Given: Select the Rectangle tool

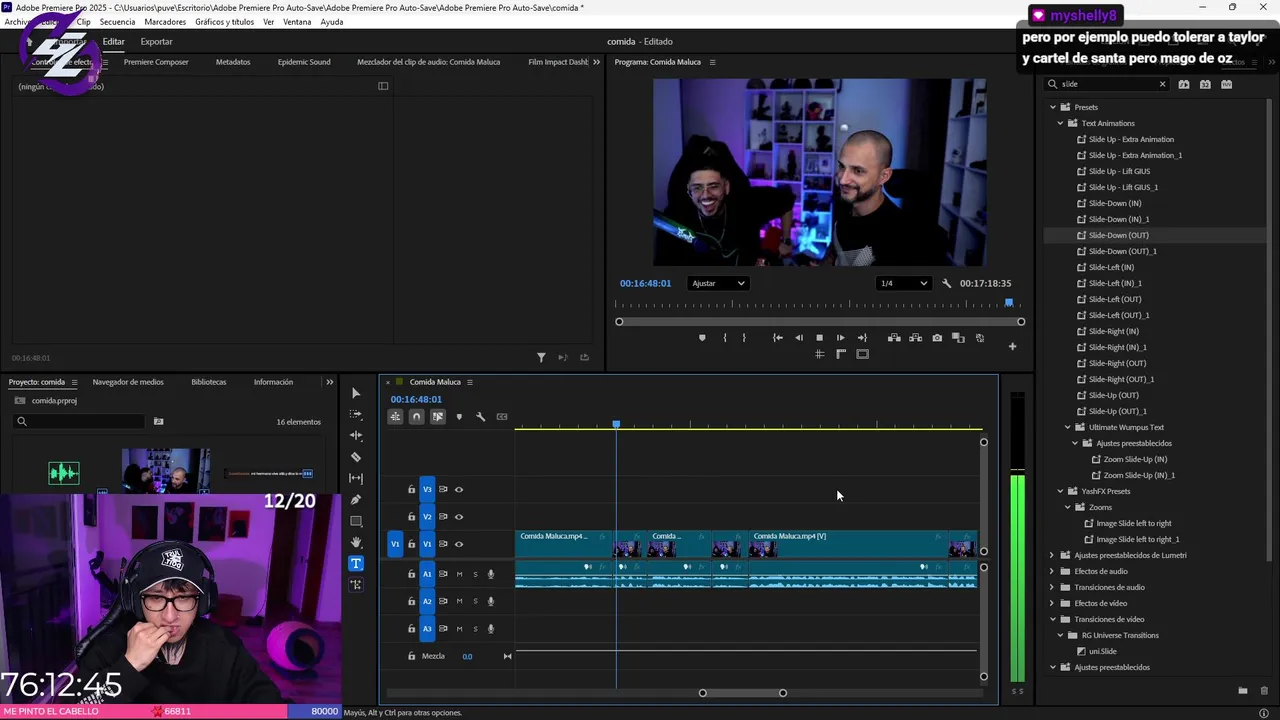Looking at the screenshot, I should click(356, 521).
